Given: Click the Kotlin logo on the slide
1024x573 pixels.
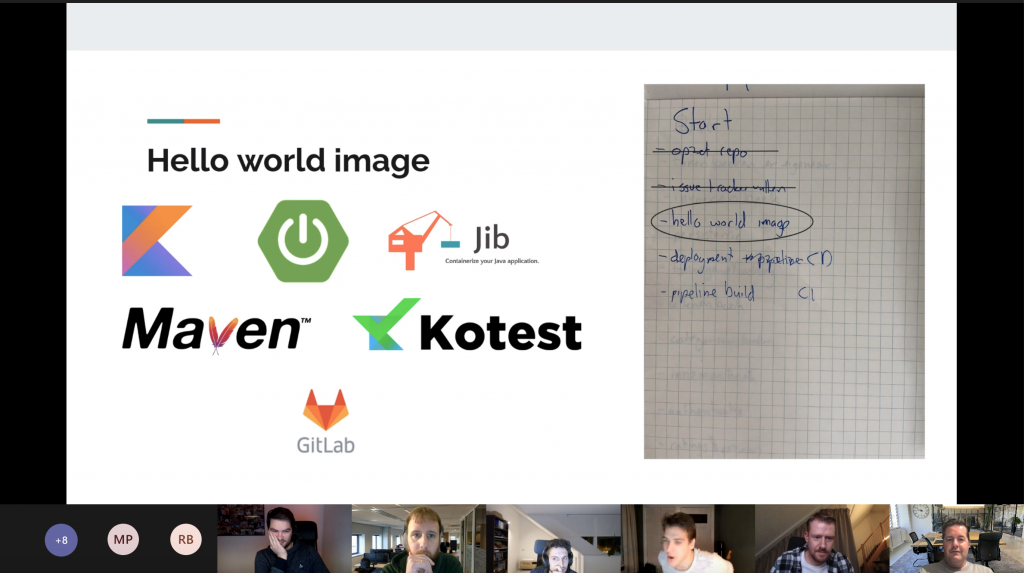Looking at the screenshot, I should coord(157,240).
